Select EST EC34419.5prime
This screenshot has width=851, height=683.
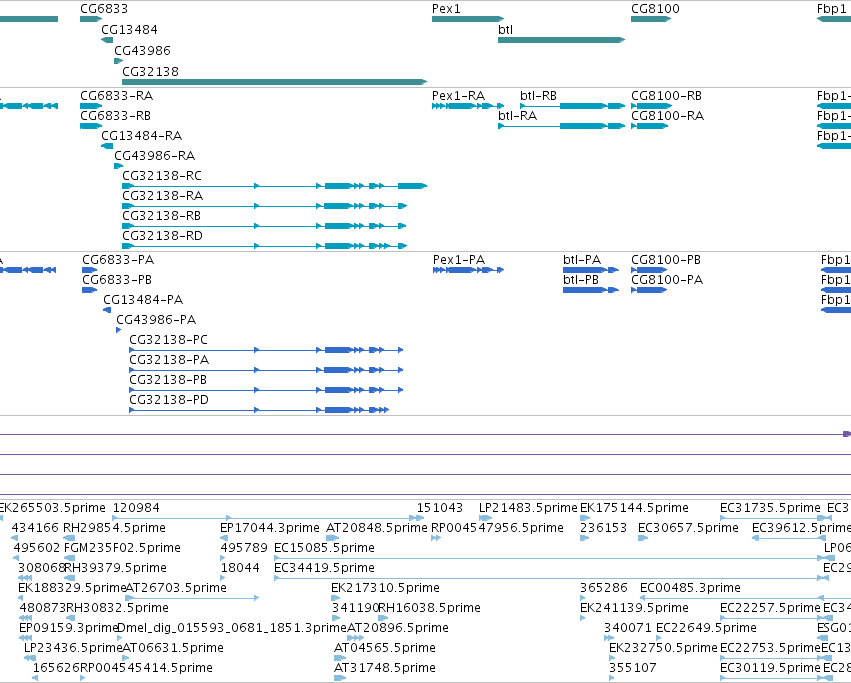pyautogui.click(x=325, y=568)
